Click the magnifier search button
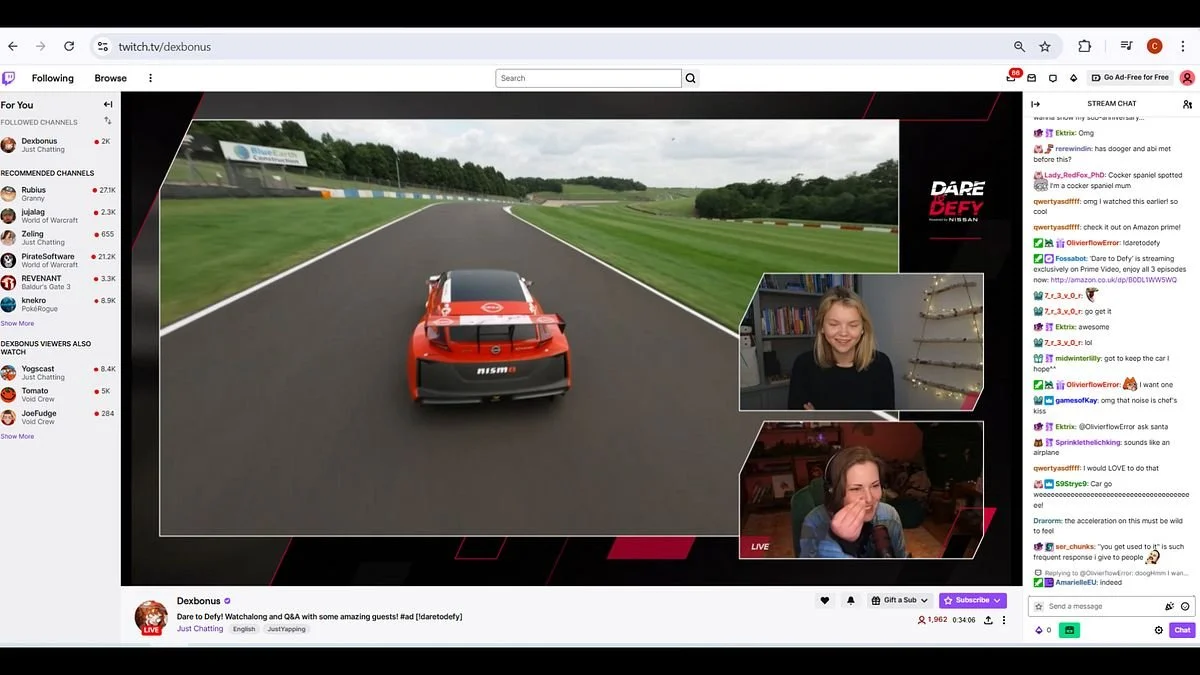 691,78
